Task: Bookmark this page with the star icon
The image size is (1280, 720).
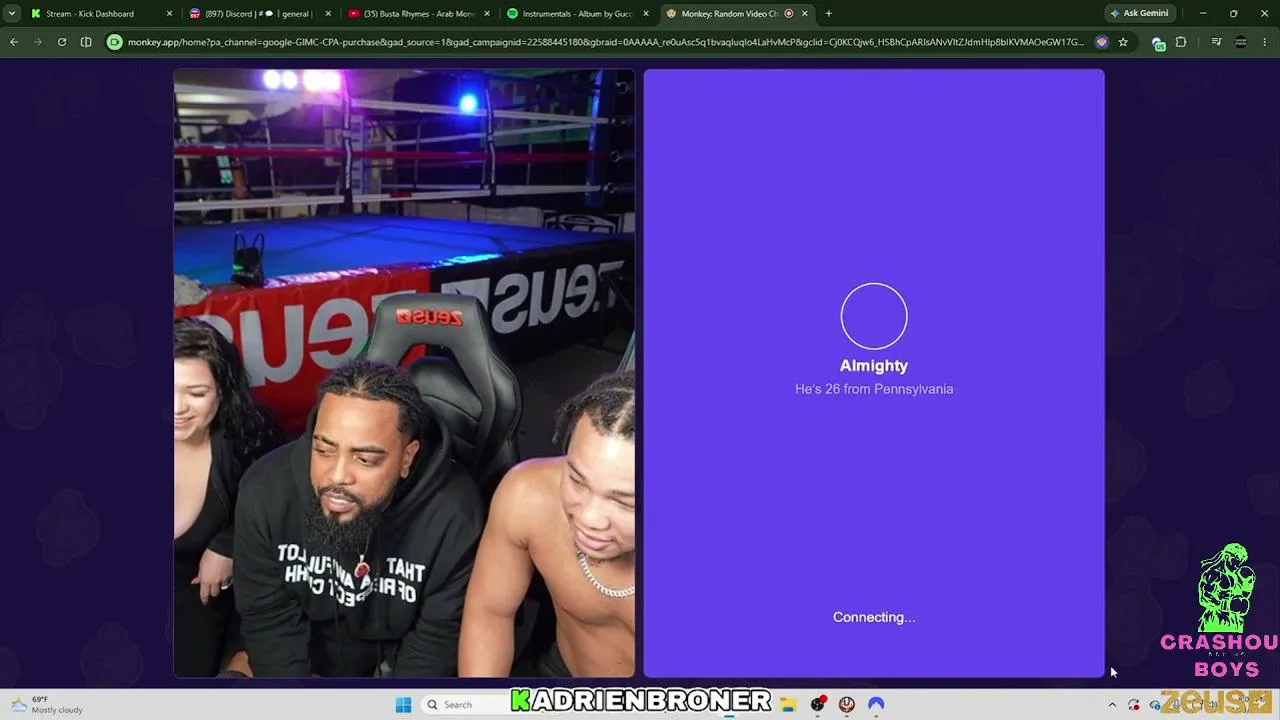Action: [x=1123, y=42]
